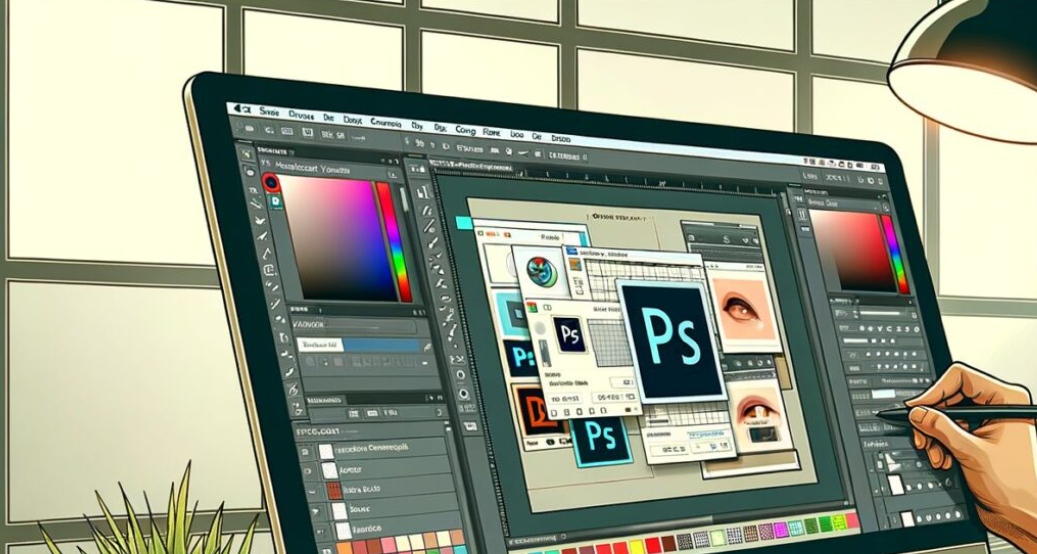
Task: Click rainbow hue strip in right color panel
Action: tap(895, 253)
